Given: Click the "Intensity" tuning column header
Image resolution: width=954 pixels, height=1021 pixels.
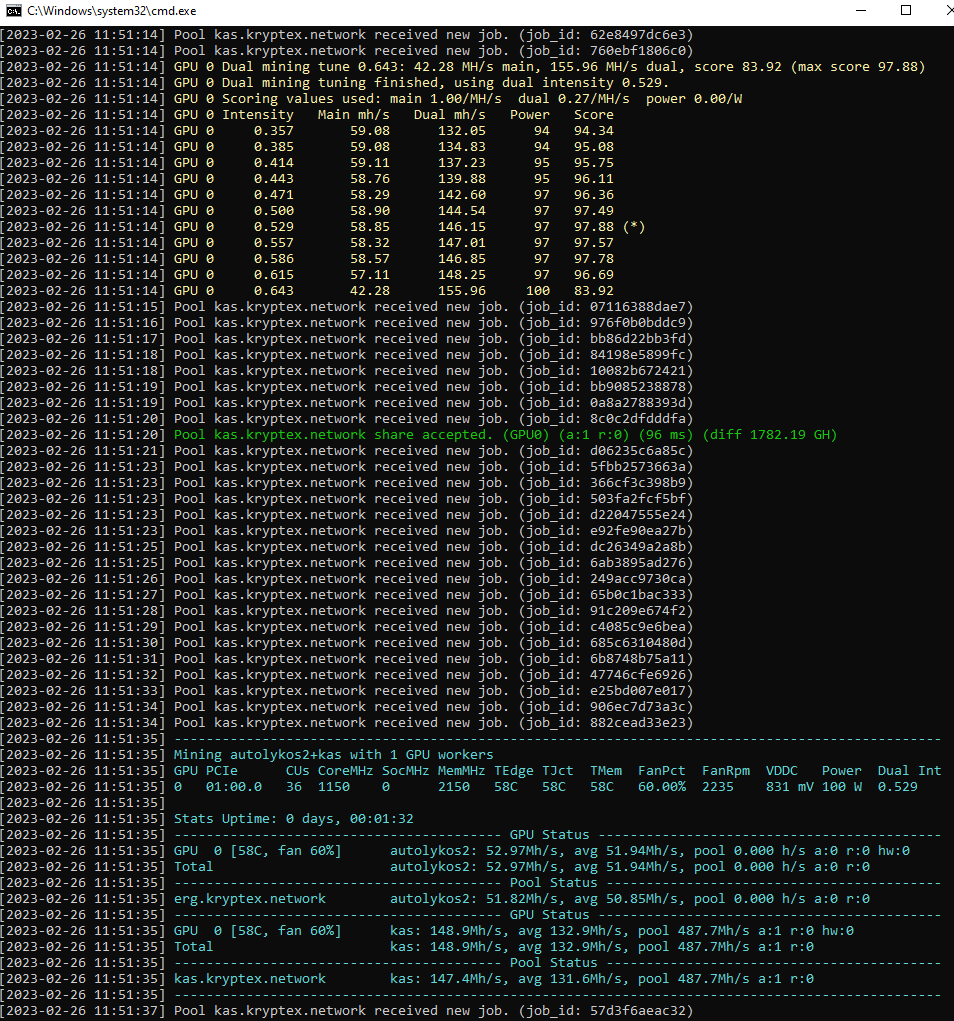Looking at the screenshot, I should click(x=258, y=115).
